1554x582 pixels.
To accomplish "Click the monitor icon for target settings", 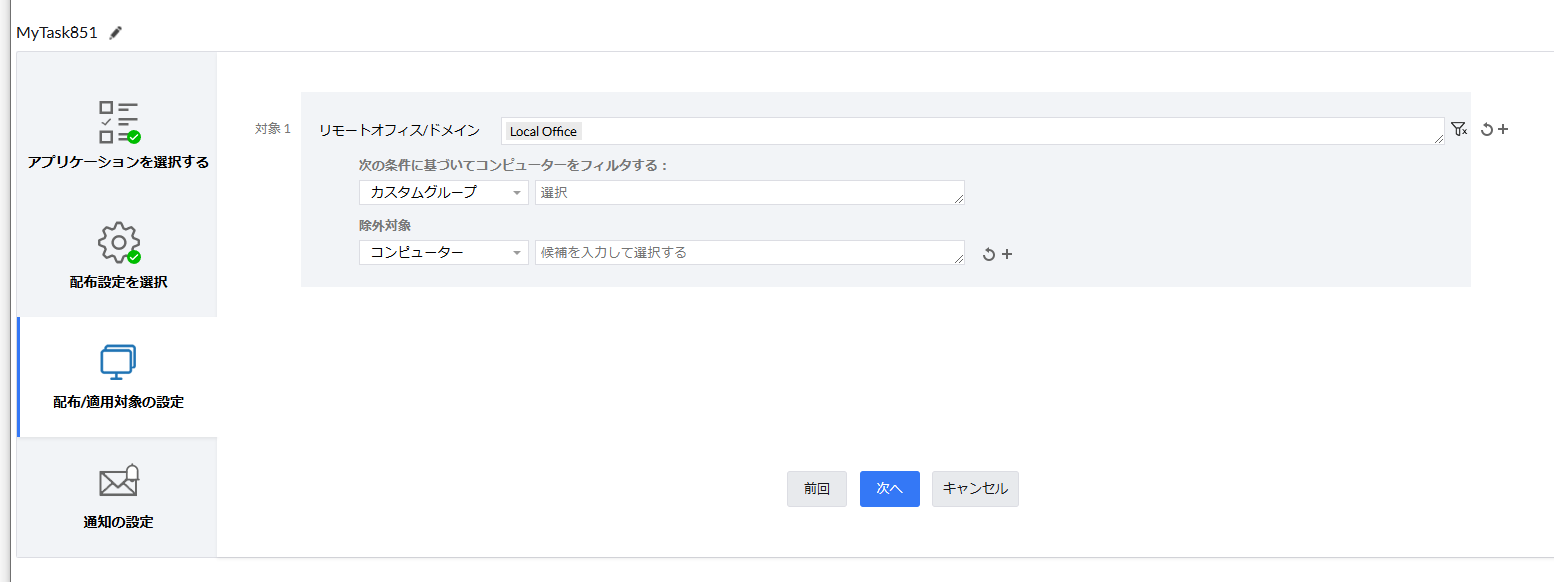I will pyautogui.click(x=118, y=362).
